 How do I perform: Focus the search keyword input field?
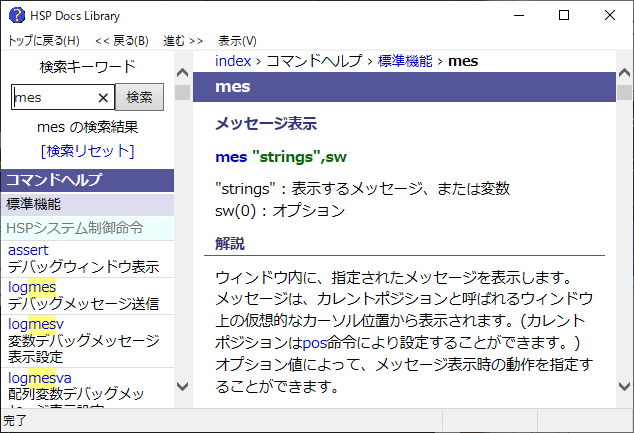(54, 98)
